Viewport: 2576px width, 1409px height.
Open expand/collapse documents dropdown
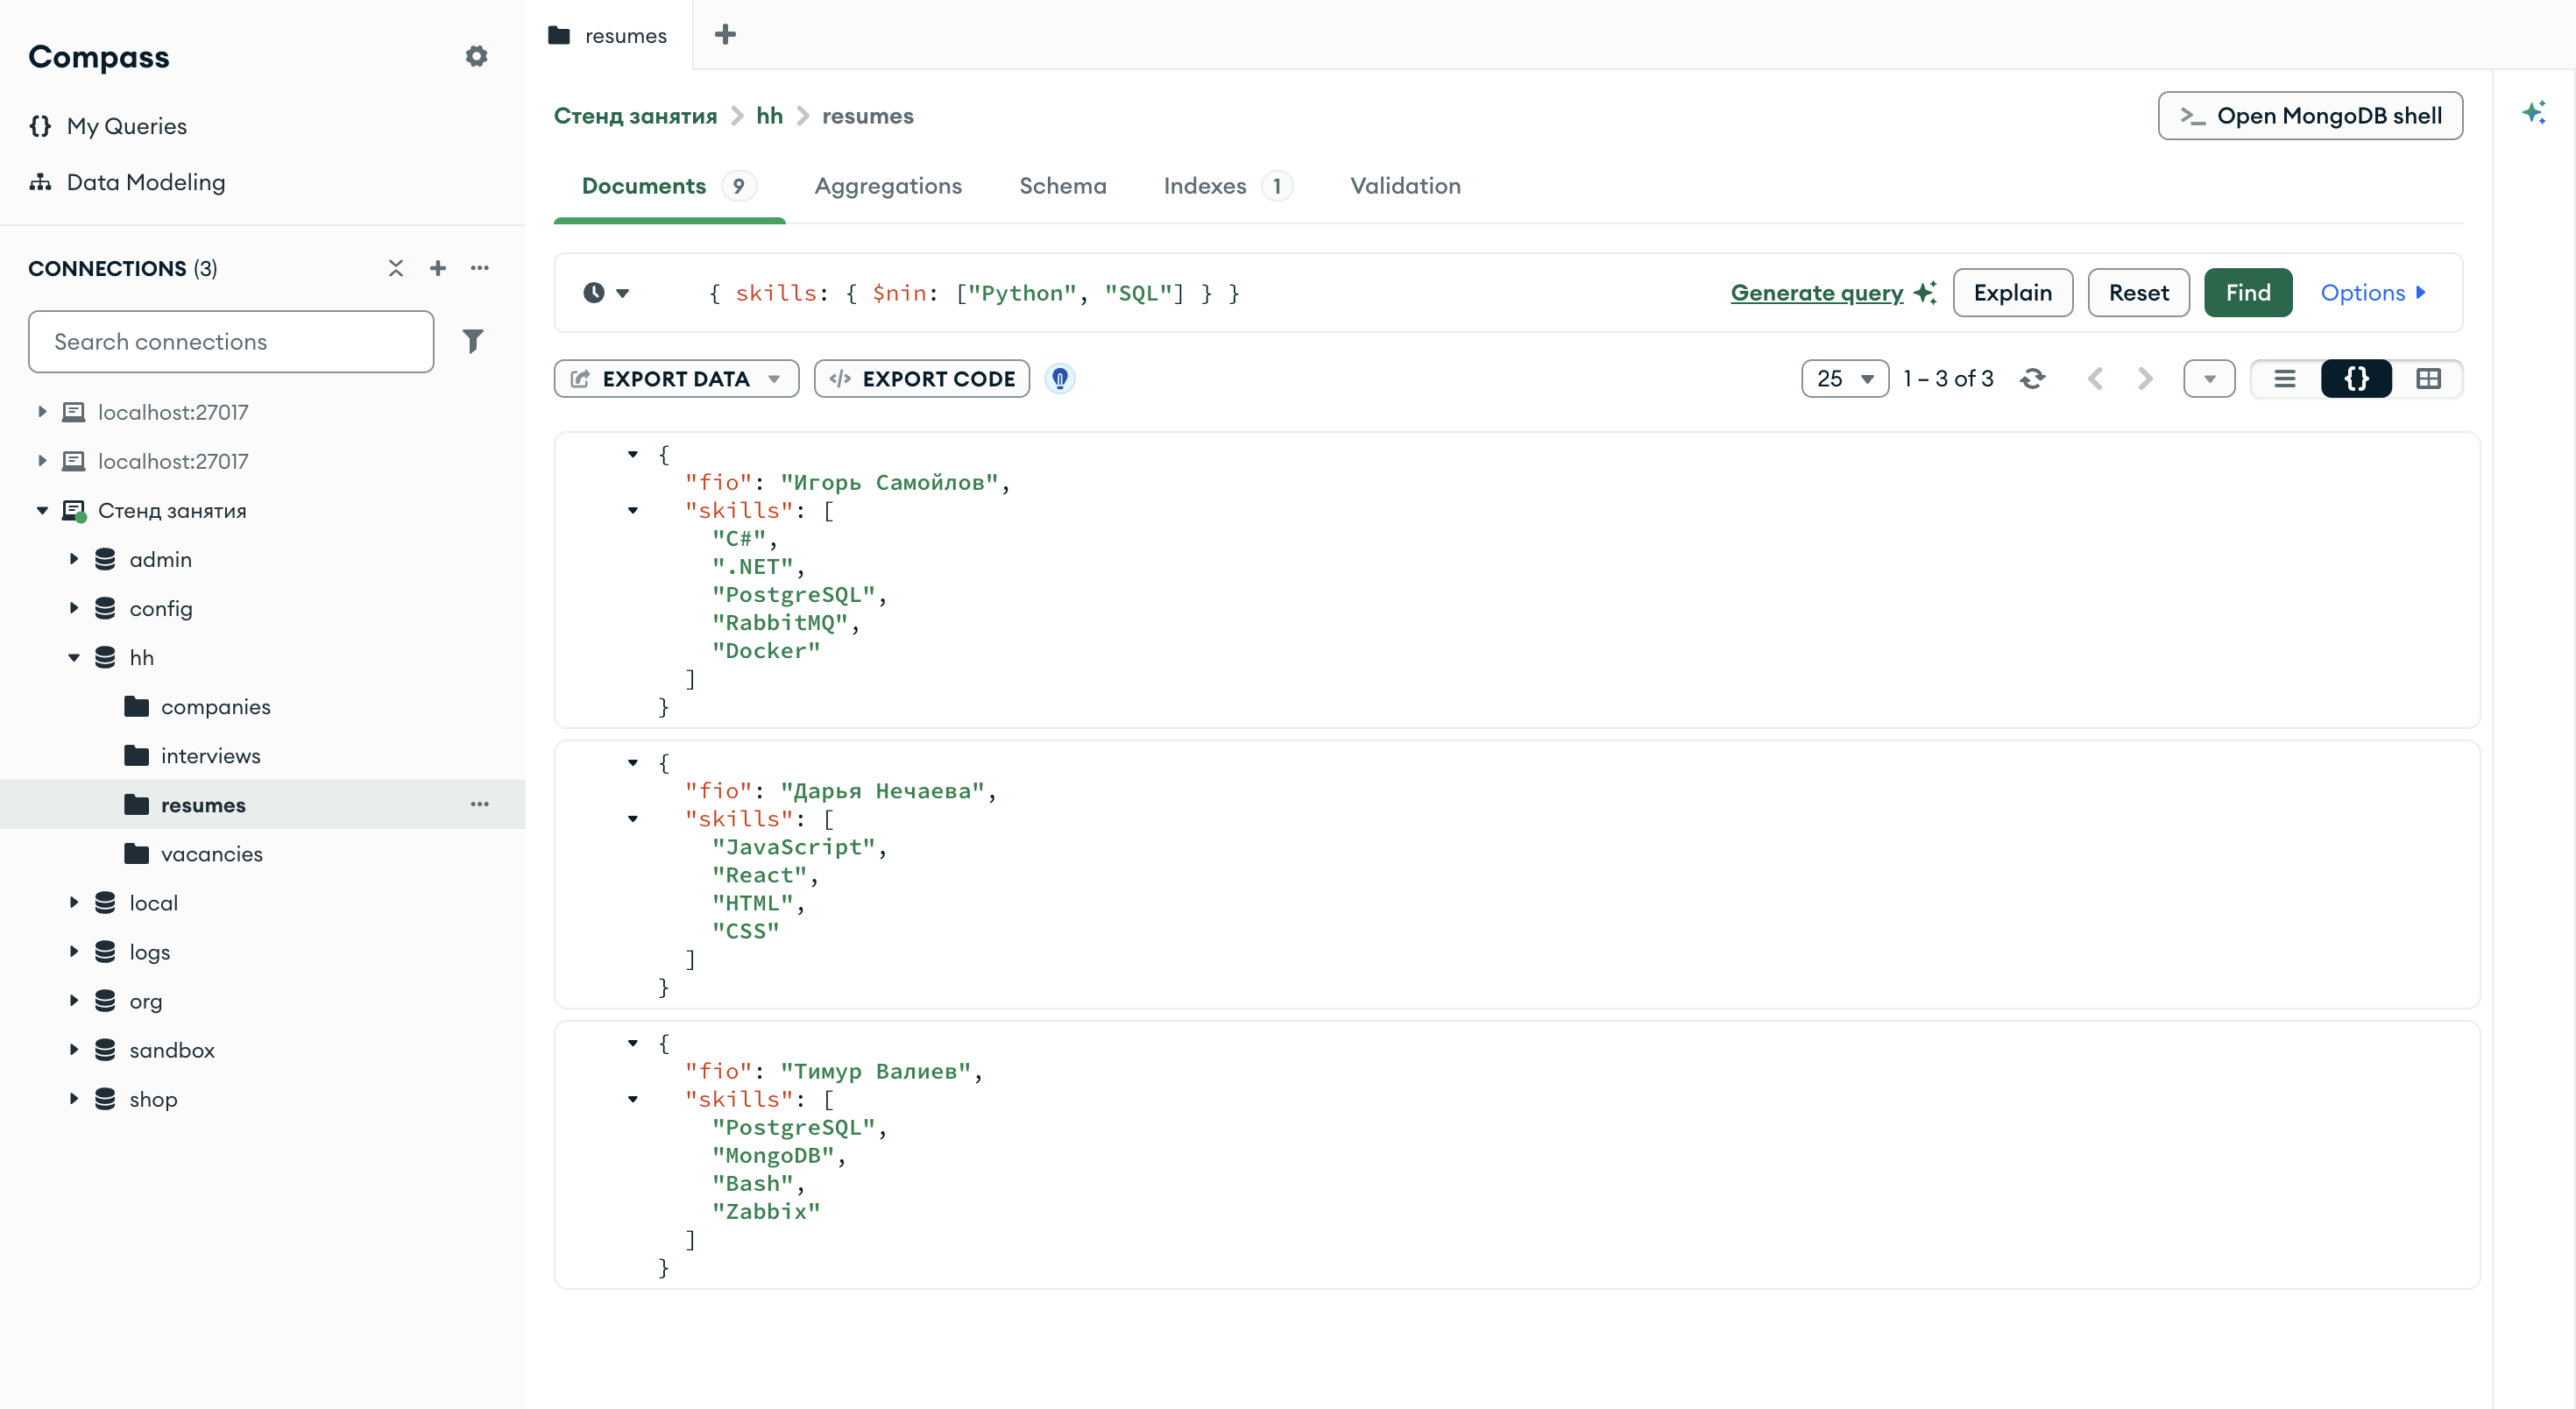[2210, 379]
